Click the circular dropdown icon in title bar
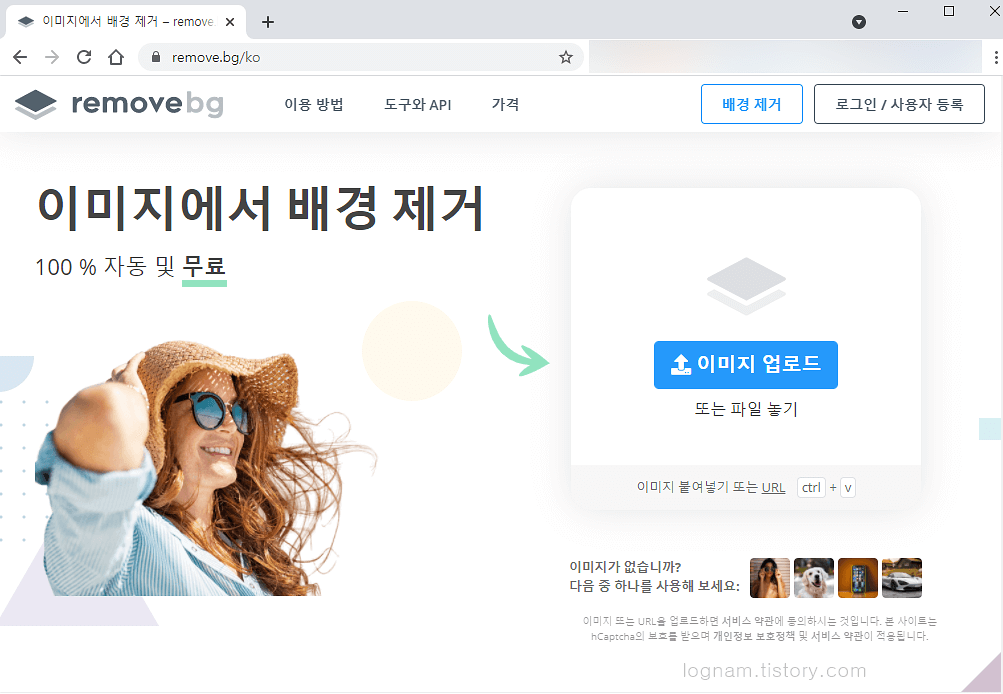Screen dimensions: 1003x694 click(x=859, y=22)
